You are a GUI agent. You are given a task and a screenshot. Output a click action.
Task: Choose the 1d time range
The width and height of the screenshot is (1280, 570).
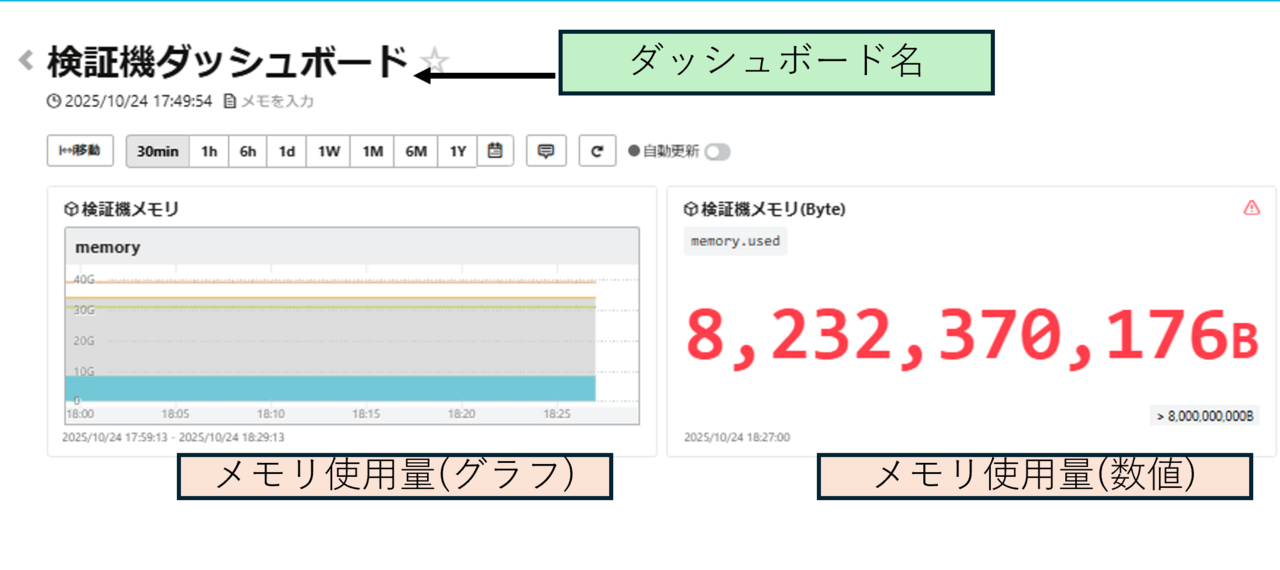coord(287,152)
